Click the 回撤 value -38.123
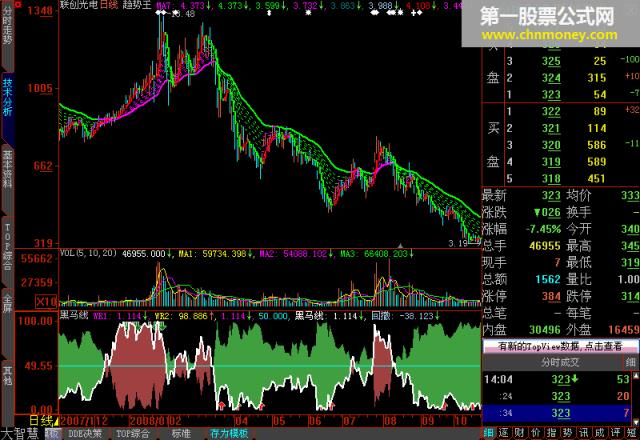 point(417,316)
